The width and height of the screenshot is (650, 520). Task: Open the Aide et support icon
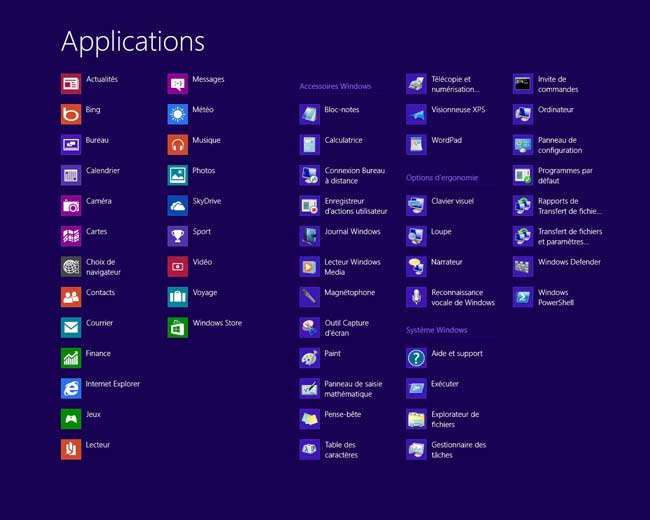(416, 358)
